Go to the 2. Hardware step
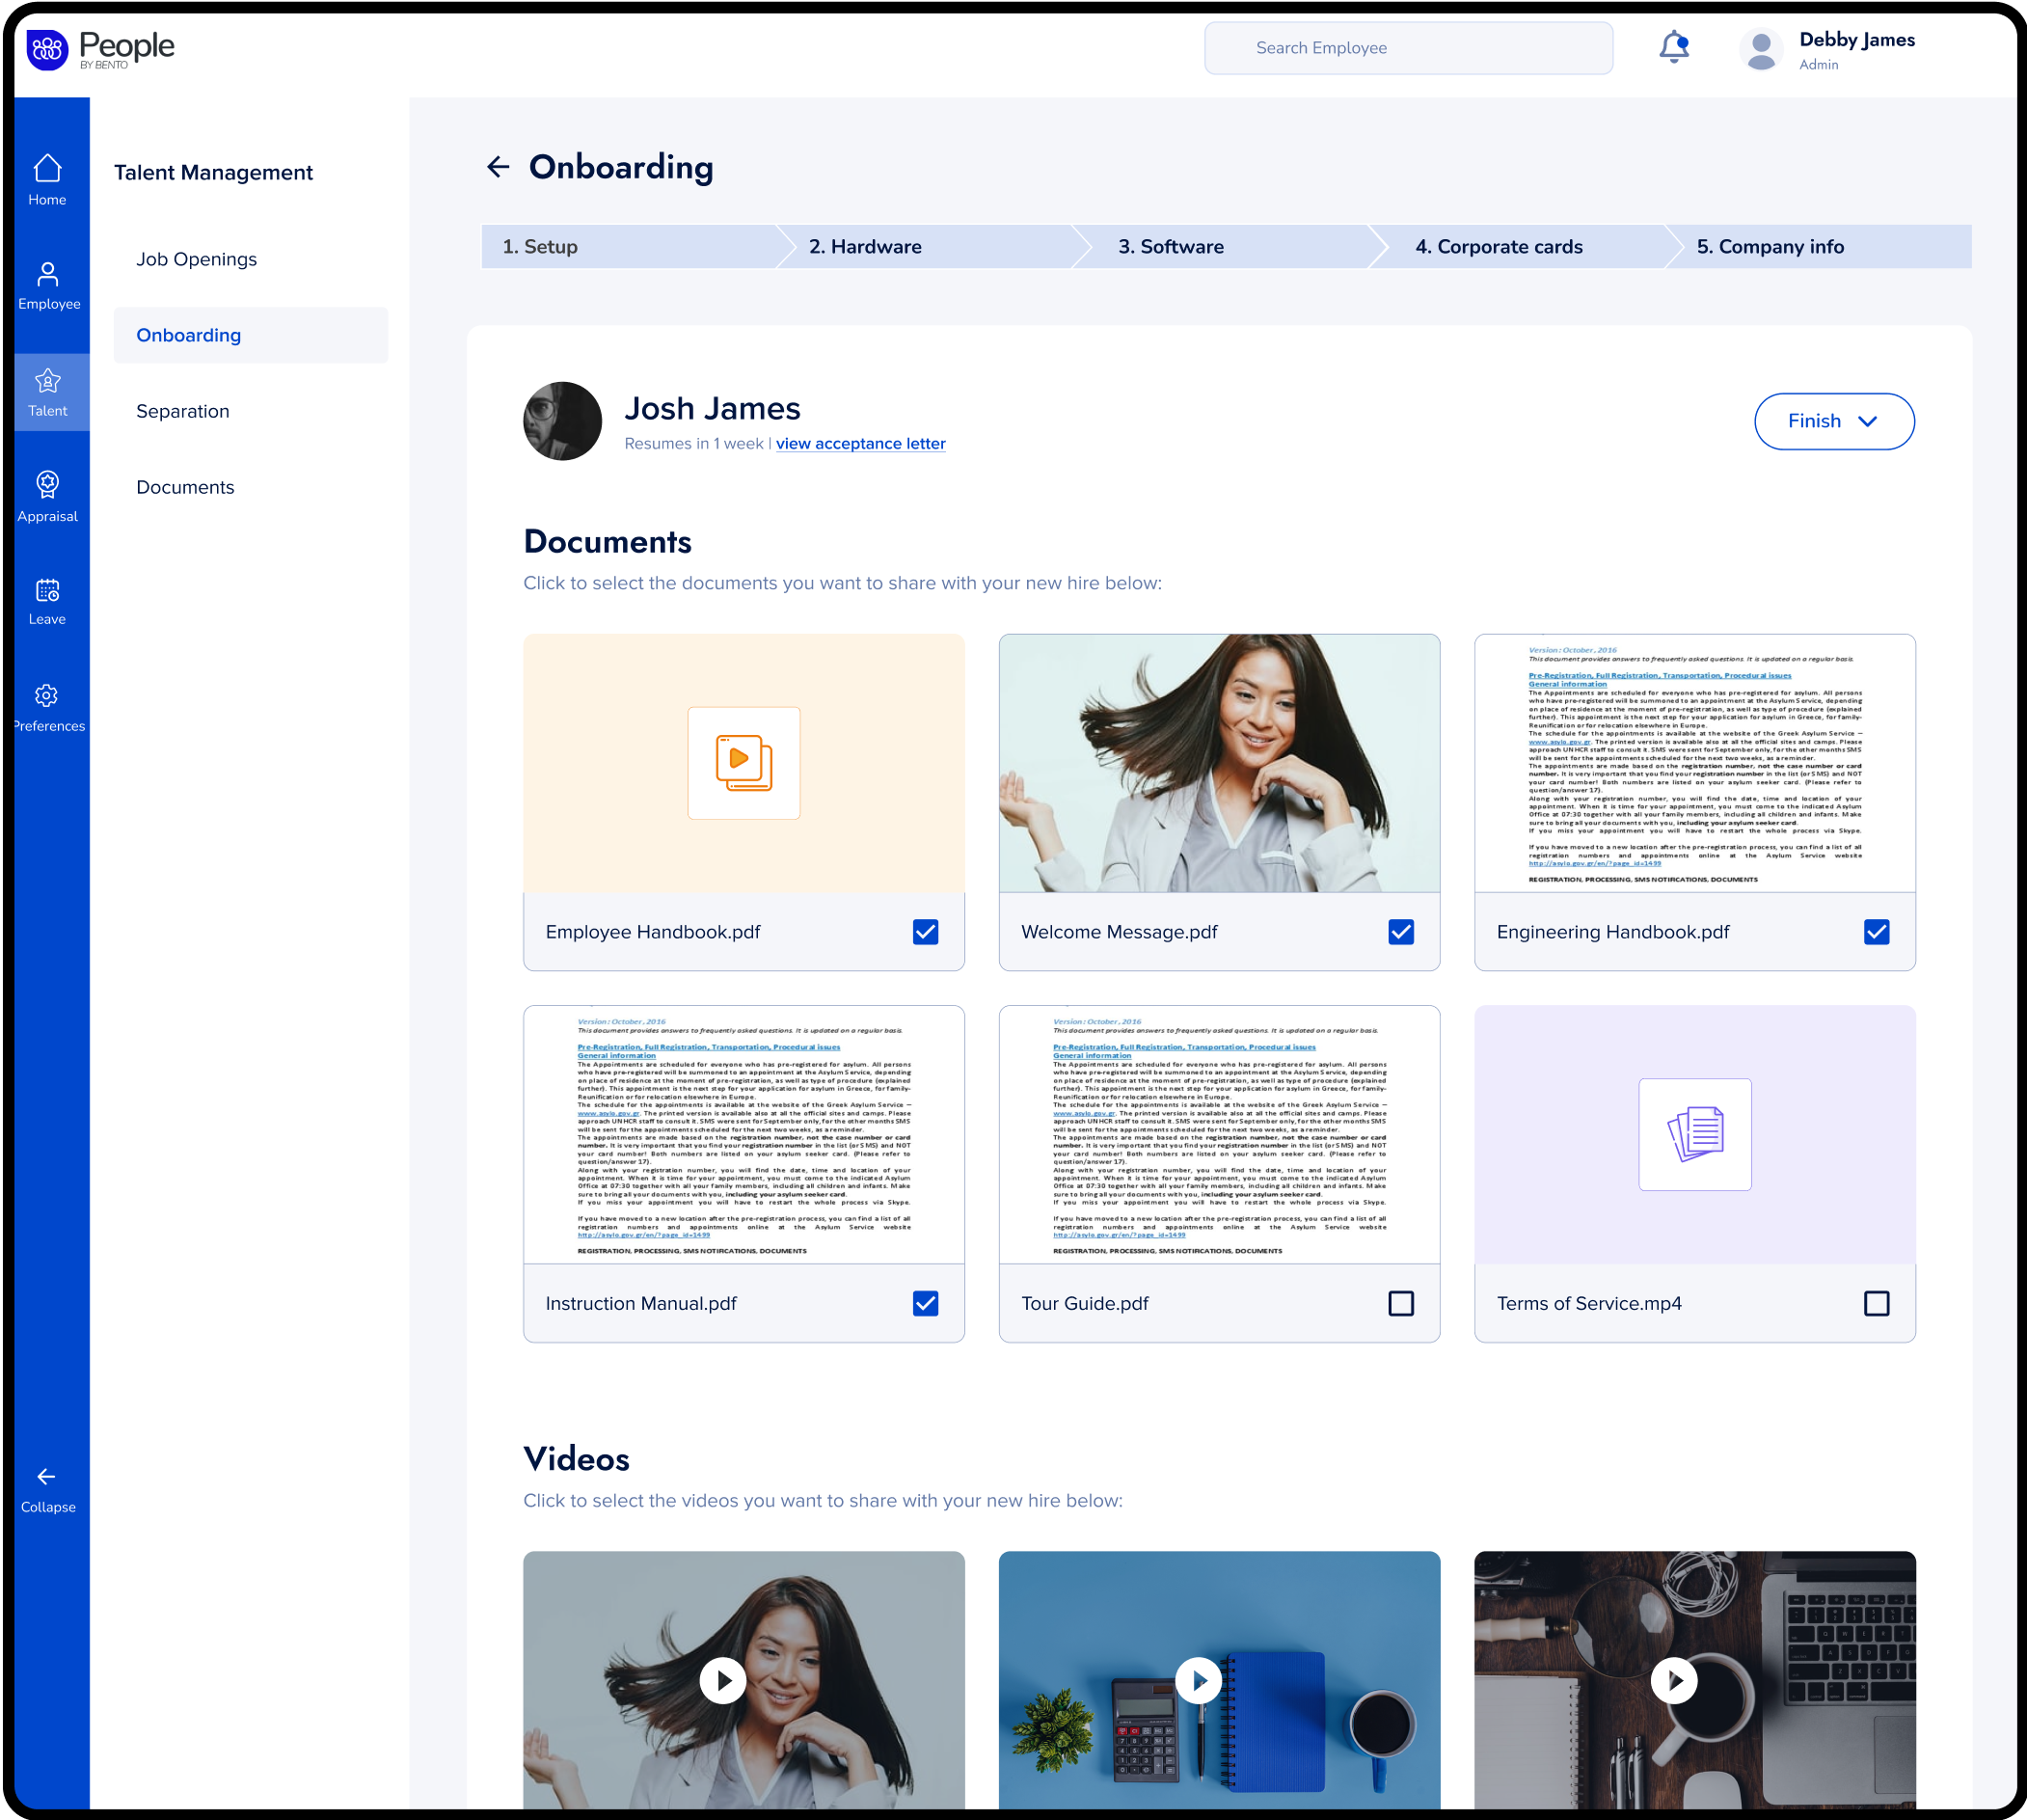 865,247
